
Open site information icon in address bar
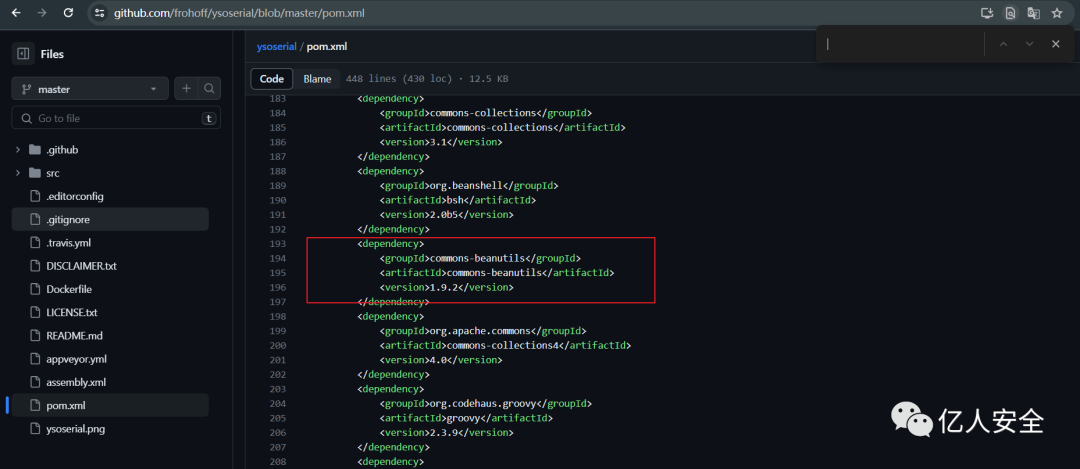pos(100,13)
